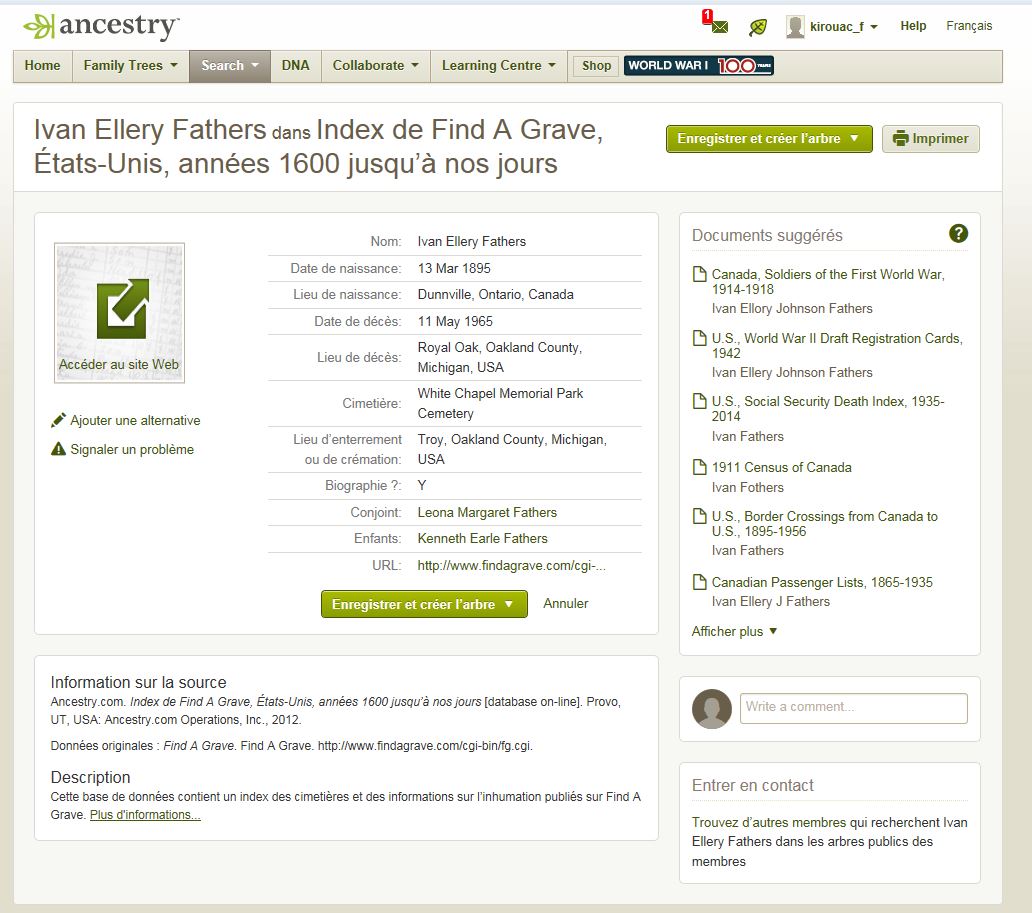This screenshot has height=913, width=1032.
Task: Click spouse name Leona Margaret Fathers
Action: point(487,512)
